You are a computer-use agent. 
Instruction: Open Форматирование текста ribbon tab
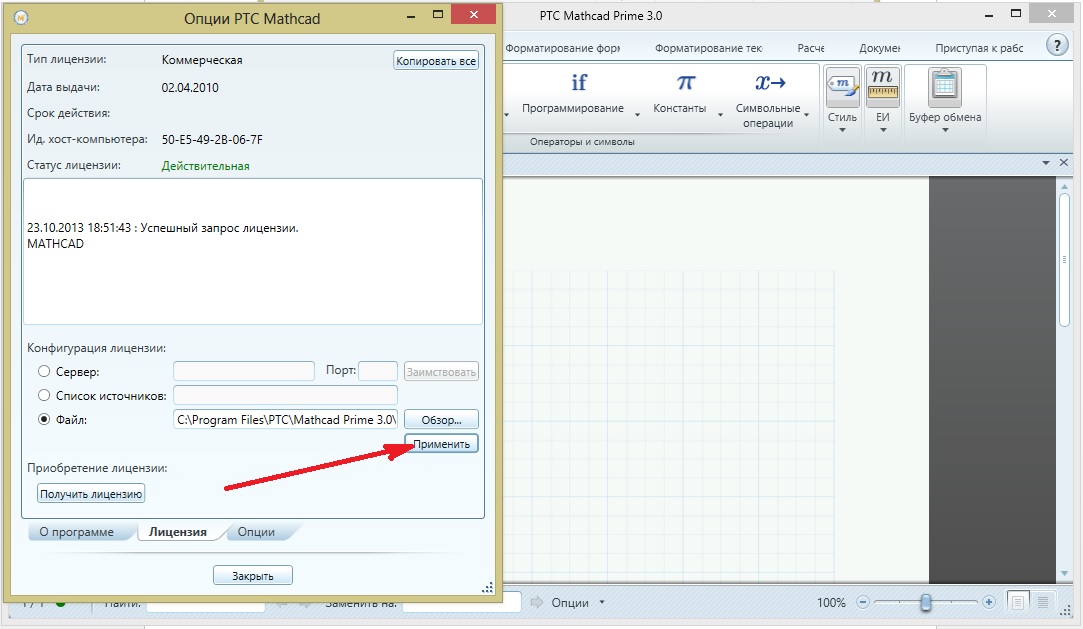709,48
